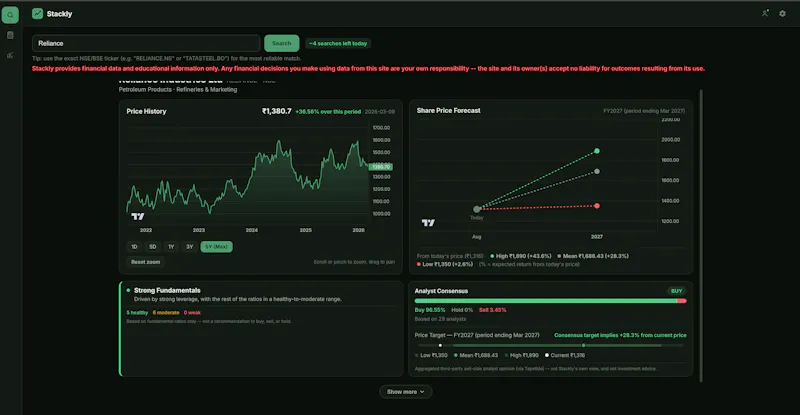The width and height of the screenshot is (800, 415).
Task: Click the 5 healthy label
Action: coord(137,312)
